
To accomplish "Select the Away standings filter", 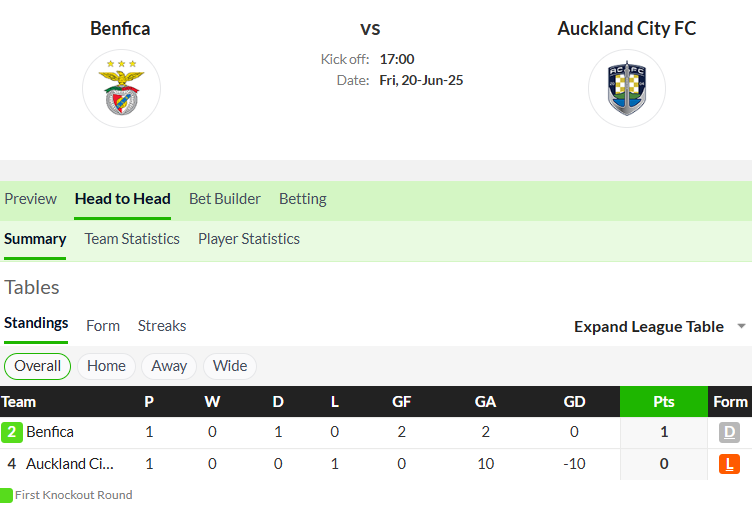I will tap(169, 366).
